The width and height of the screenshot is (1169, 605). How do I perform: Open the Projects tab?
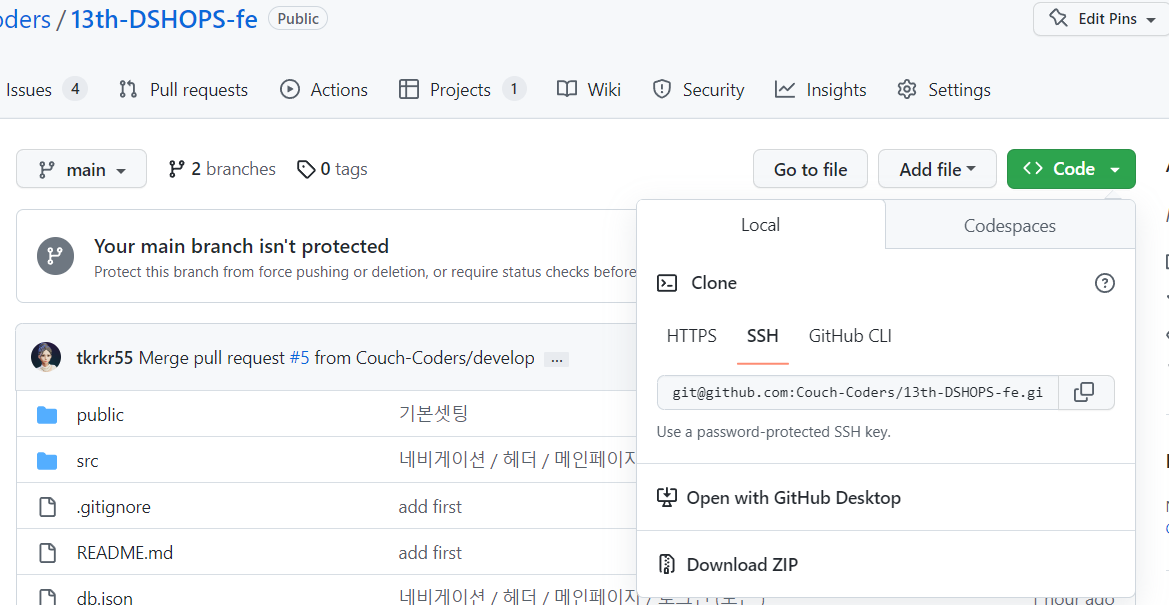coord(462,90)
